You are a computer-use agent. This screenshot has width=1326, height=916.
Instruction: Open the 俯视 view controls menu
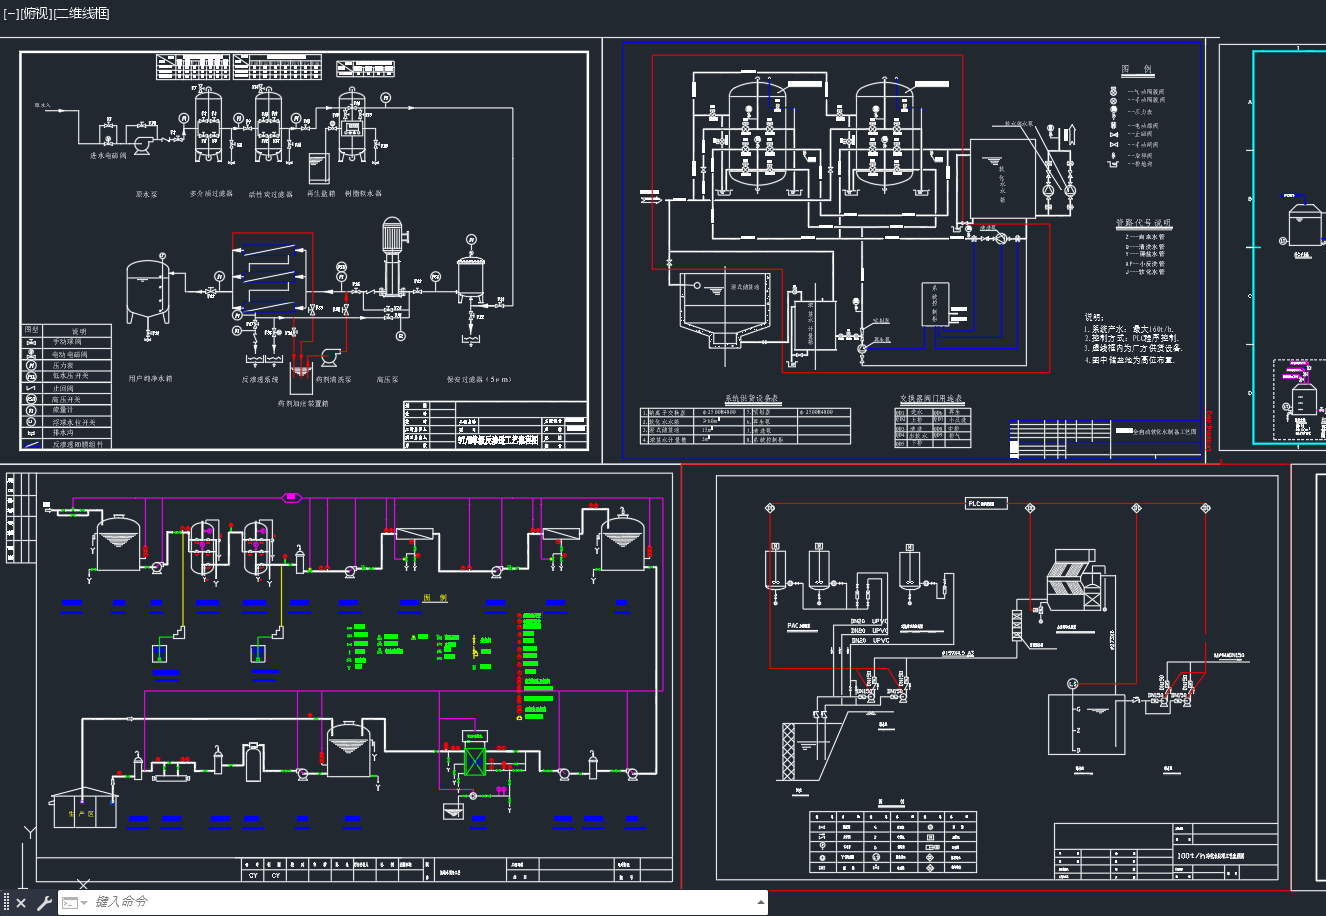[35, 13]
